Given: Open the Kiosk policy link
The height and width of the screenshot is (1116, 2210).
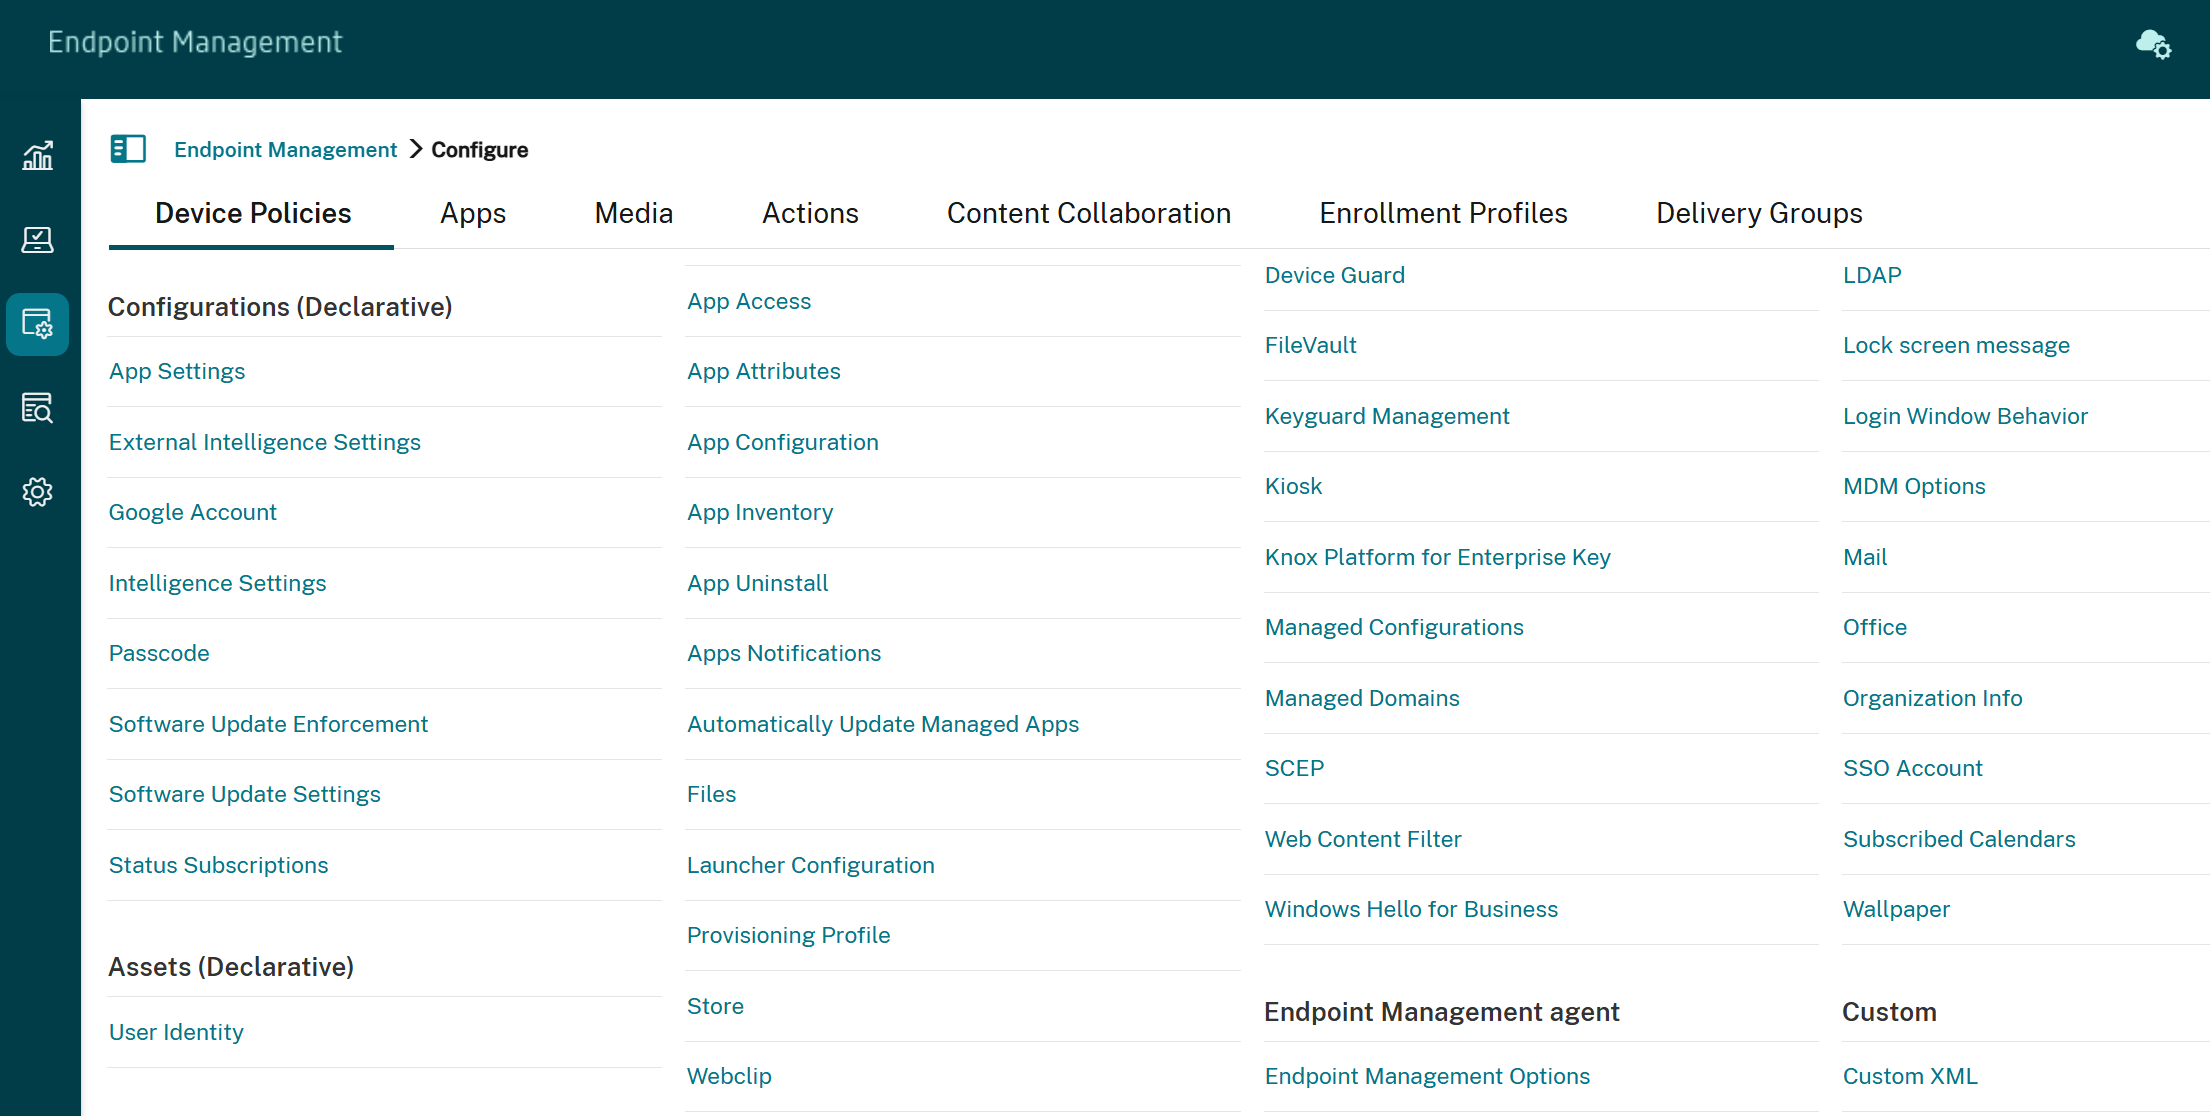Looking at the screenshot, I should [x=1293, y=486].
